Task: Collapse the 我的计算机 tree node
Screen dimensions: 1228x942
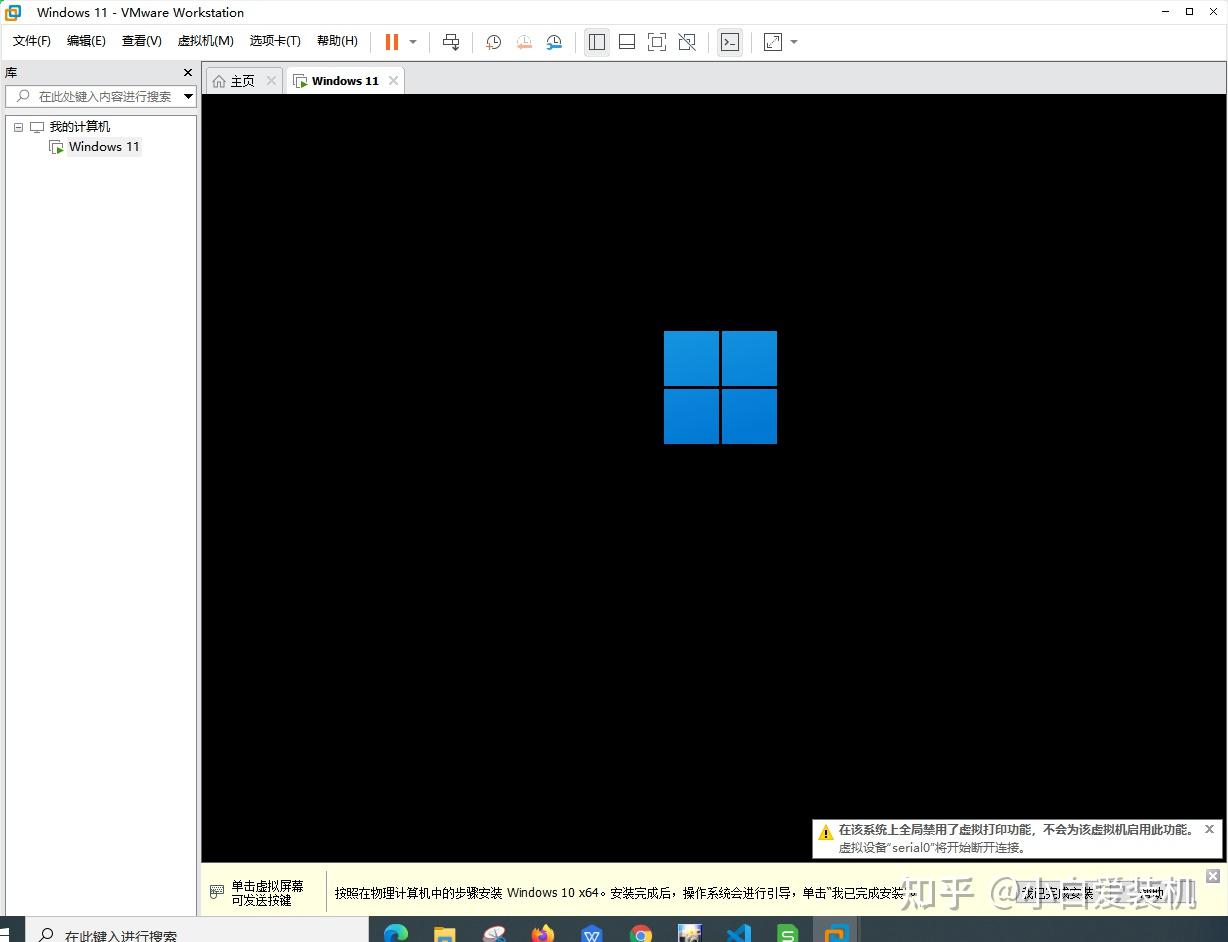Action: point(17,126)
